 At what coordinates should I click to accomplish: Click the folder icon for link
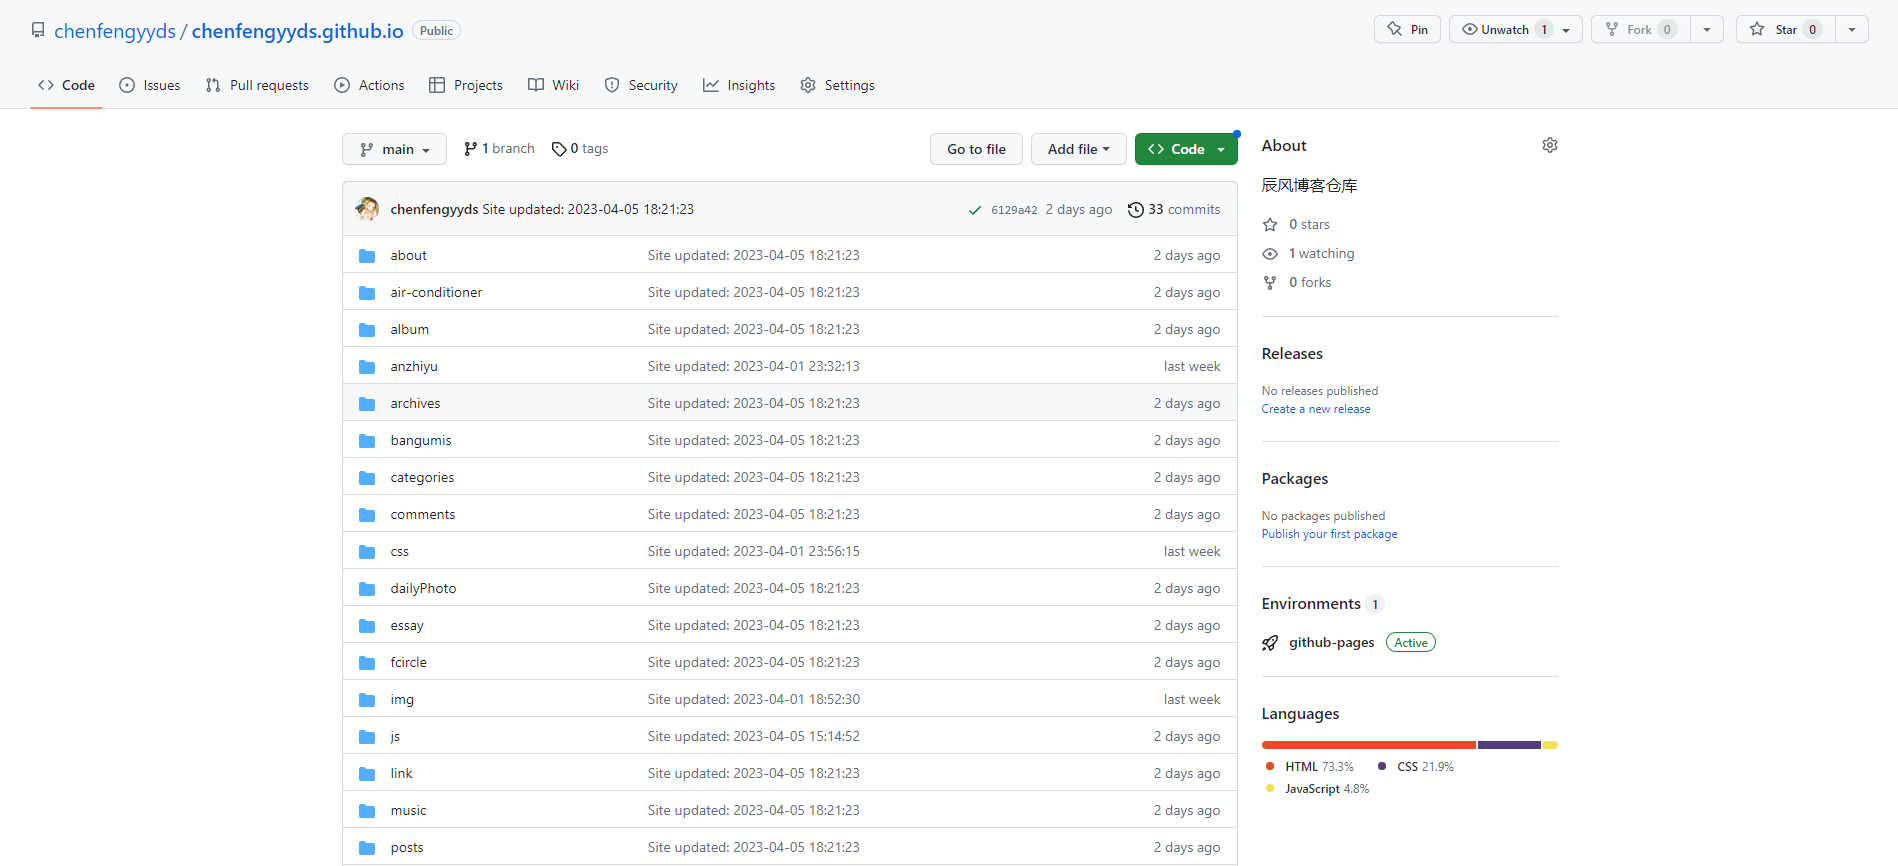click(367, 774)
